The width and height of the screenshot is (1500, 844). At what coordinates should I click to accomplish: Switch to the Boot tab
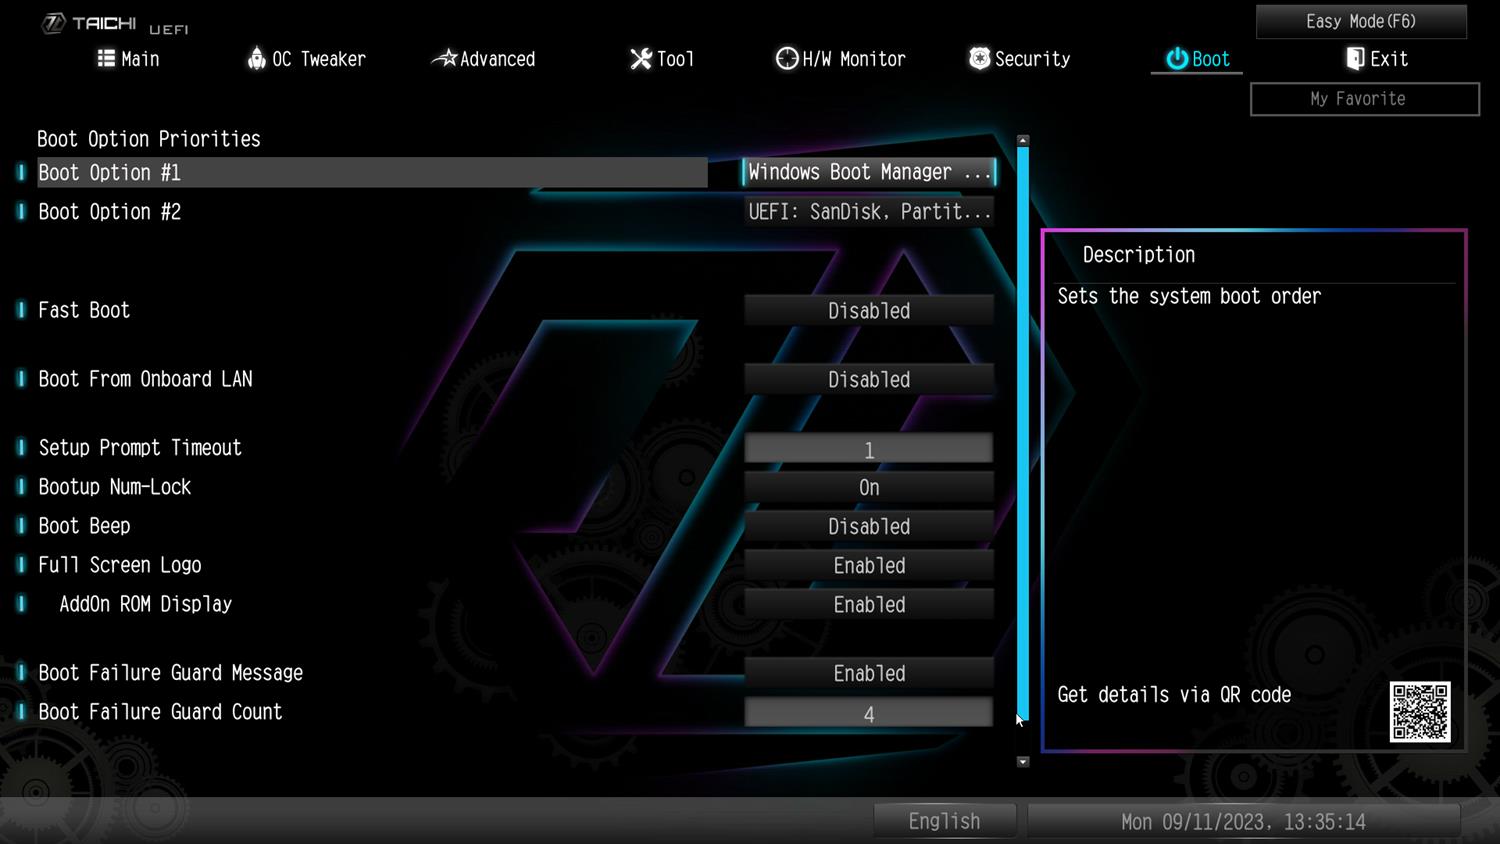1197,59
